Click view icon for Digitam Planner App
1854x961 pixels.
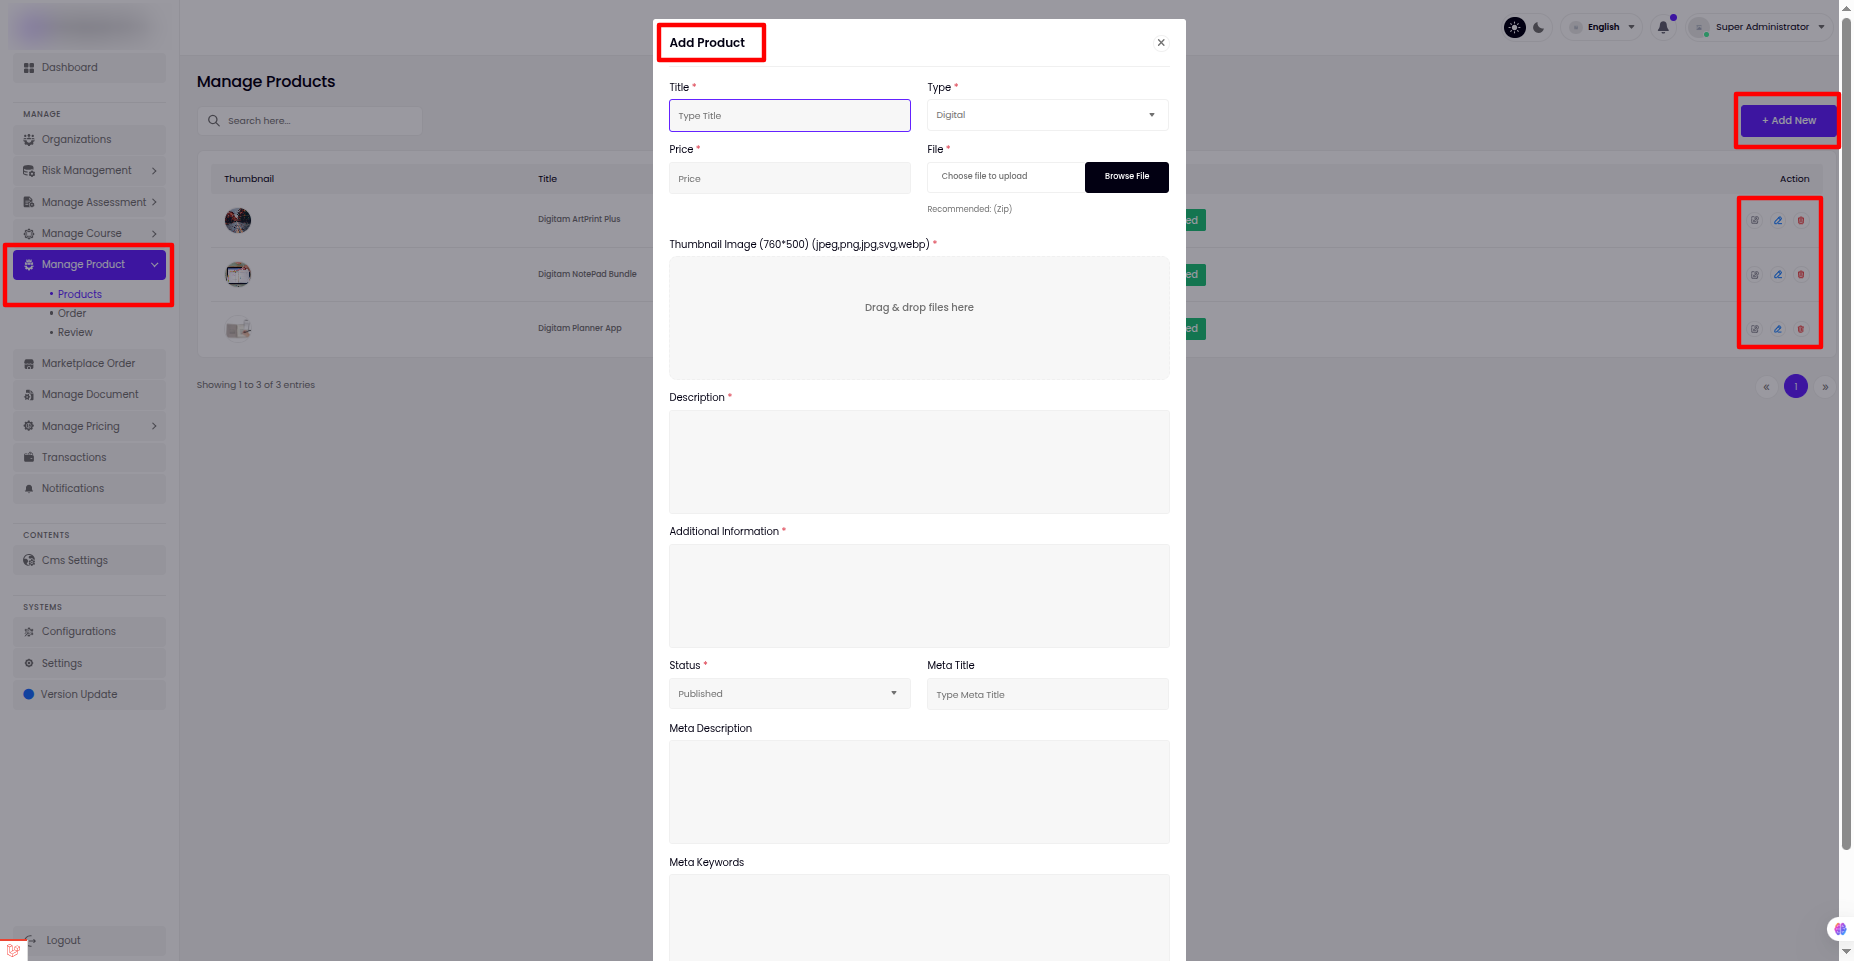pyautogui.click(x=1755, y=329)
